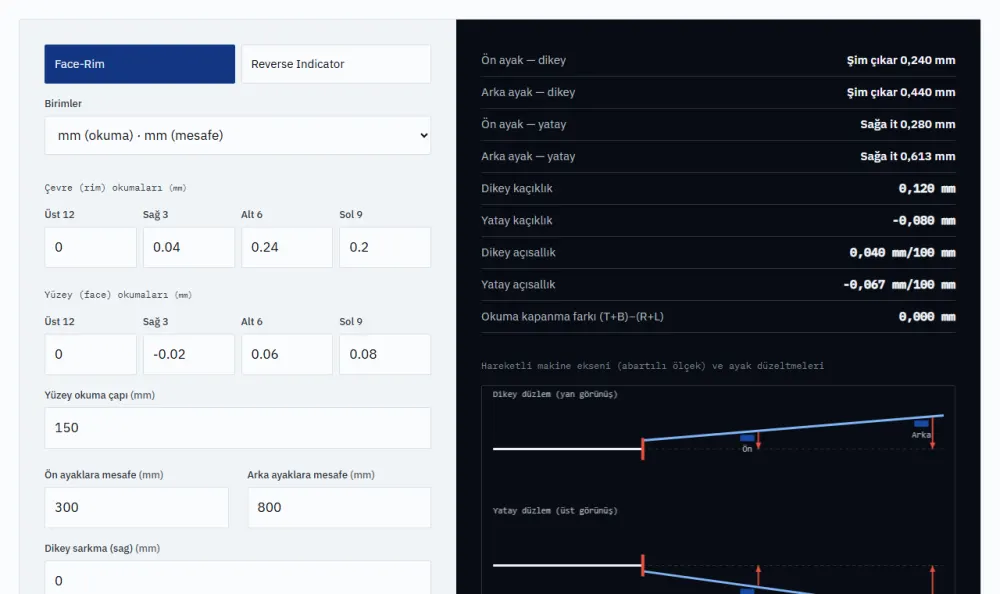
Task: Click the 'Çevre (rim) okumaları' heading
Action: point(115,188)
